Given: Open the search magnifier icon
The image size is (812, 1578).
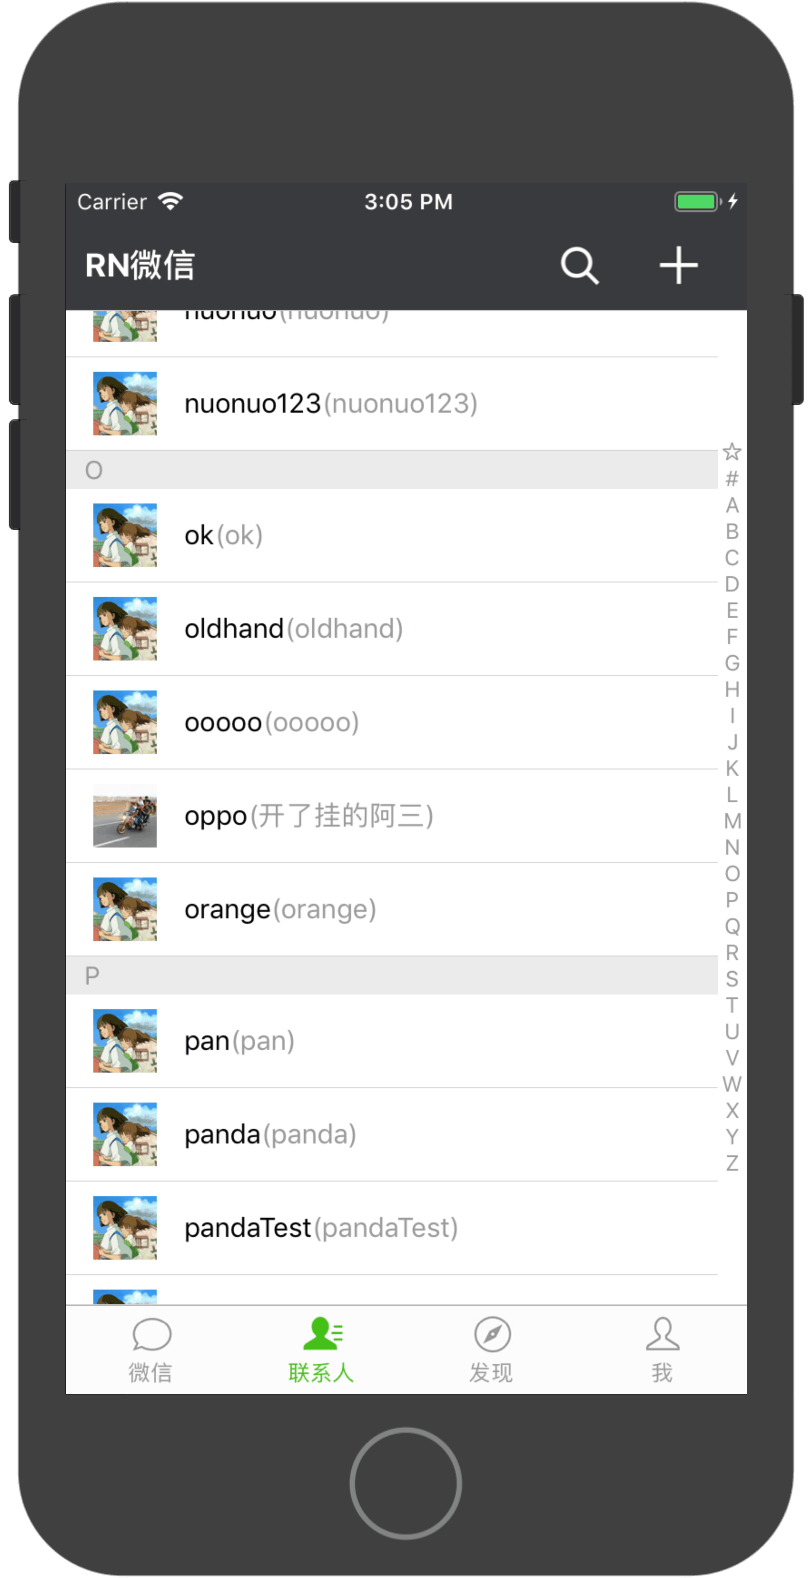Looking at the screenshot, I should (x=579, y=265).
